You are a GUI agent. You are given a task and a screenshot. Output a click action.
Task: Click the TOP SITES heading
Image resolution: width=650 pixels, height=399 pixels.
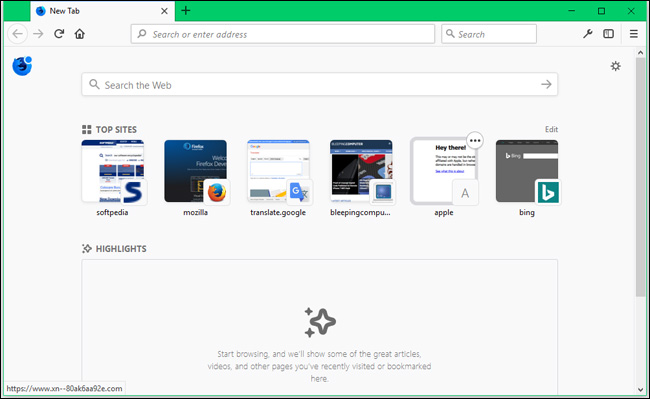(116, 130)
